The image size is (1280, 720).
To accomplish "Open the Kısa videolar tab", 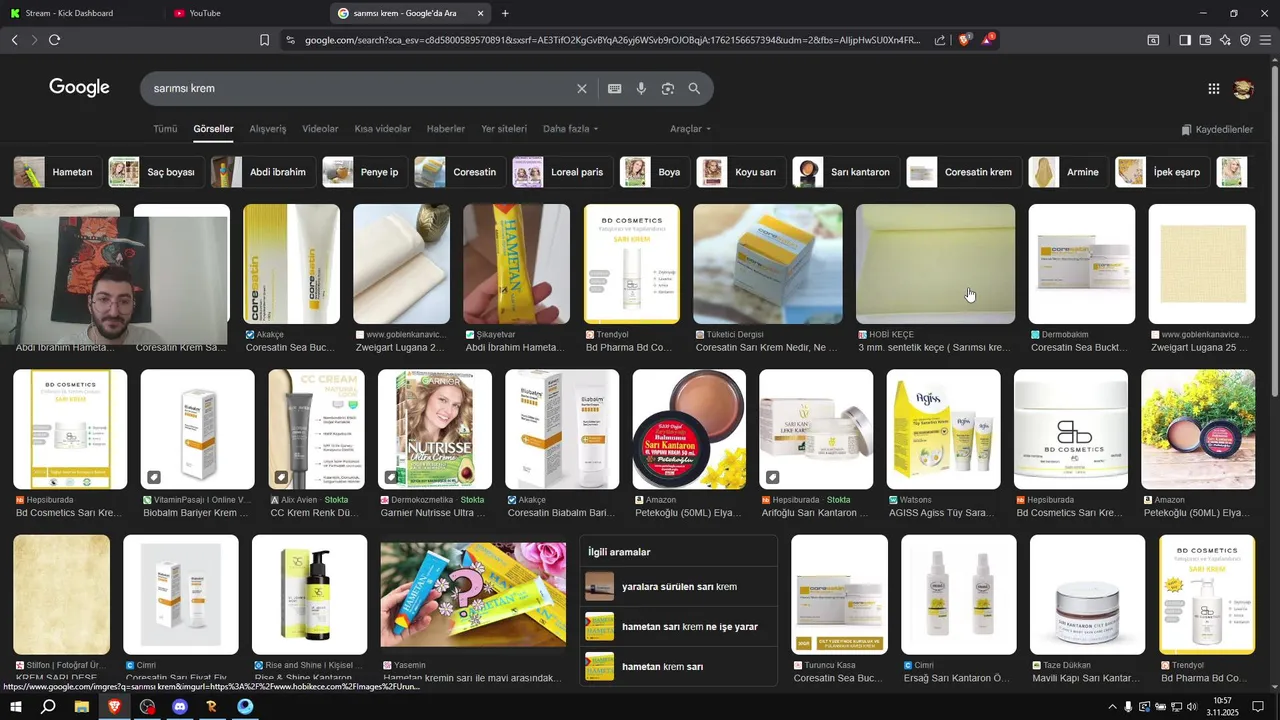I will (x=382, y=129).
